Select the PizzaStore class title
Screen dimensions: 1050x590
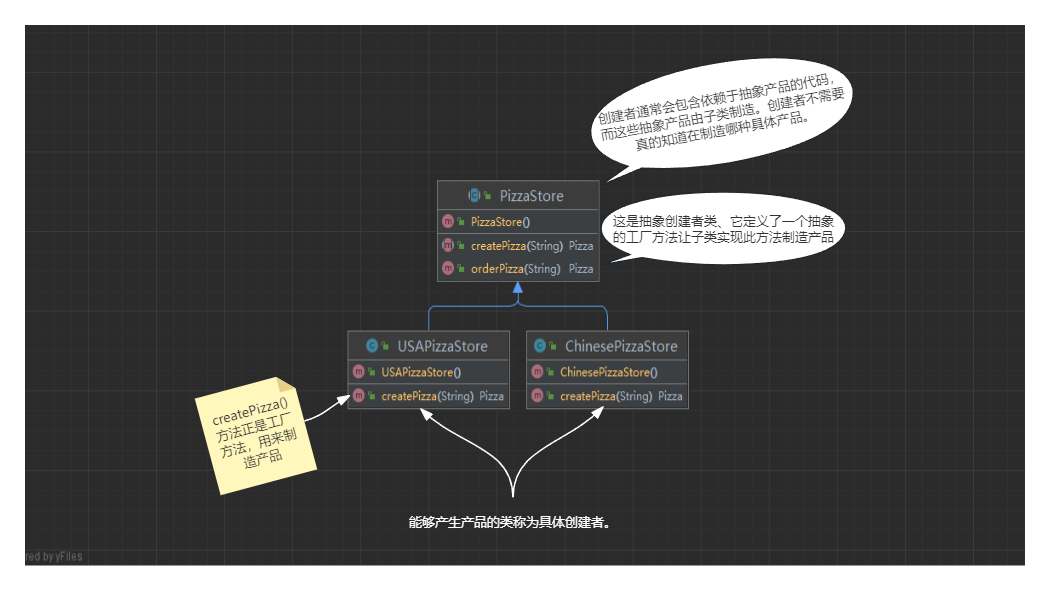click(x=531, y=196)
